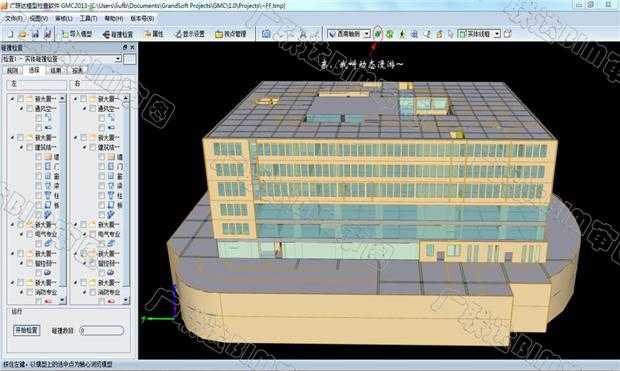Click the pale icon right of the yellow box icon
Viewport: 620px width, 371px height.
pyautogui.click(x=450, y=34)
